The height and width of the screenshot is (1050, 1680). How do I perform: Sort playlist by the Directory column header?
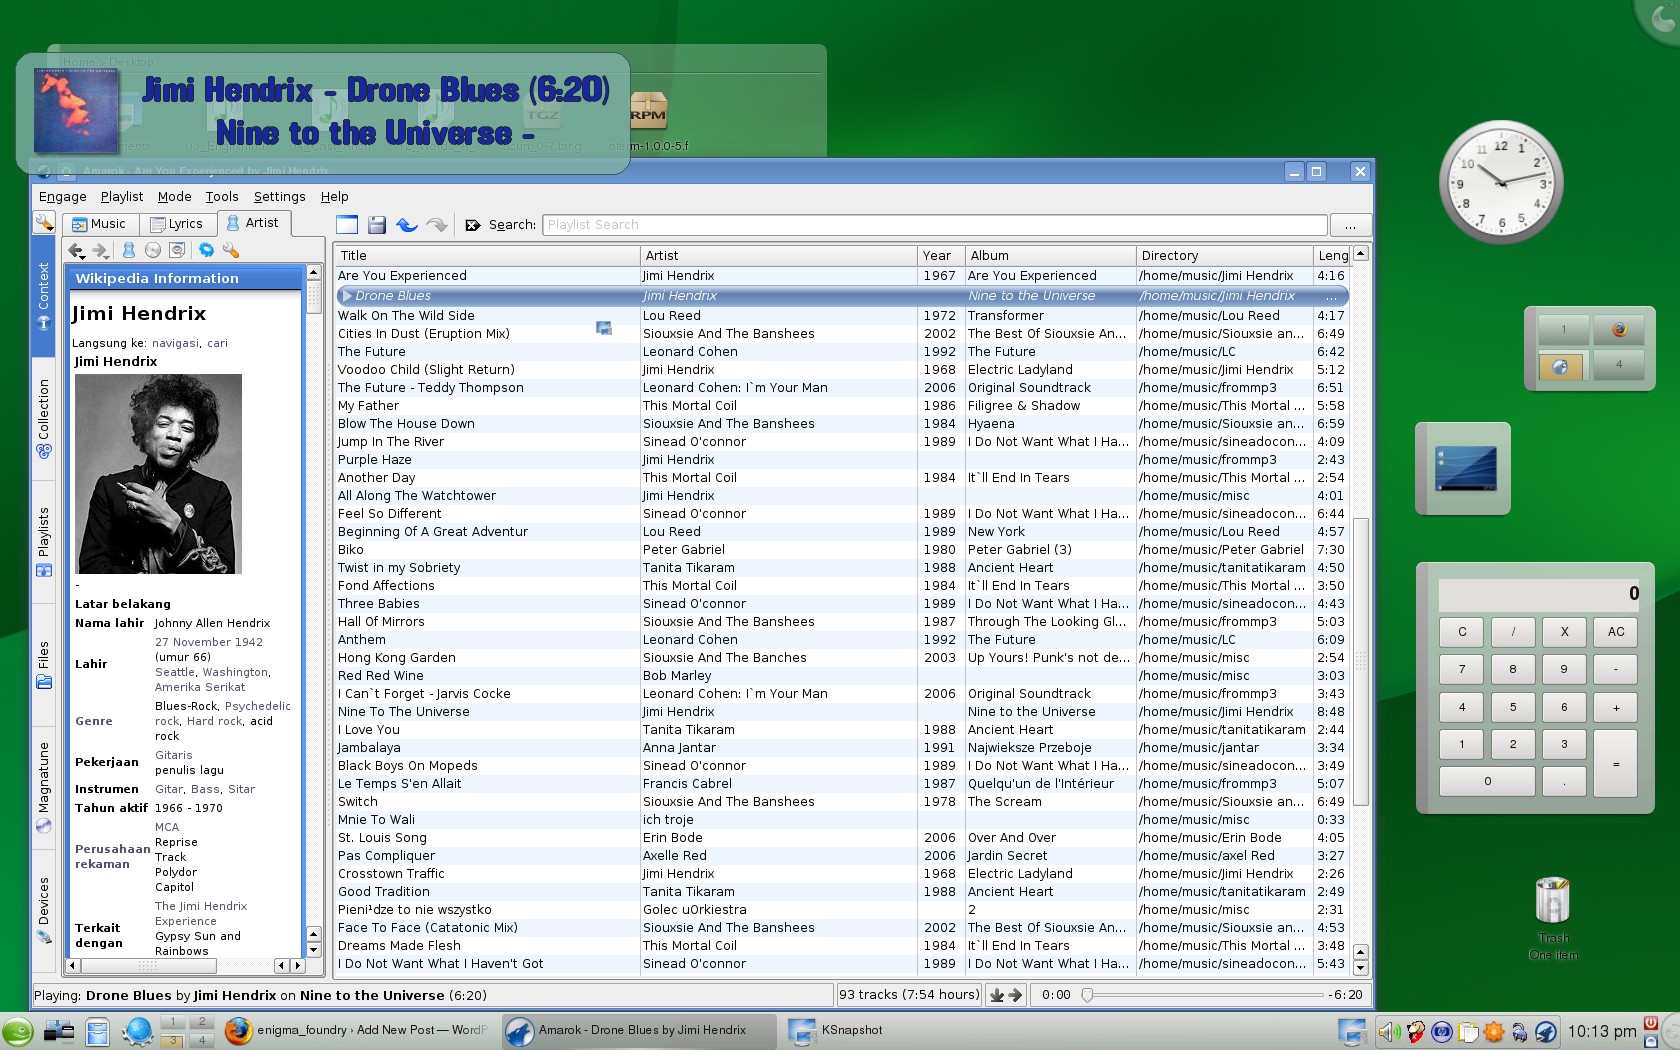[x=1225, y=256]
